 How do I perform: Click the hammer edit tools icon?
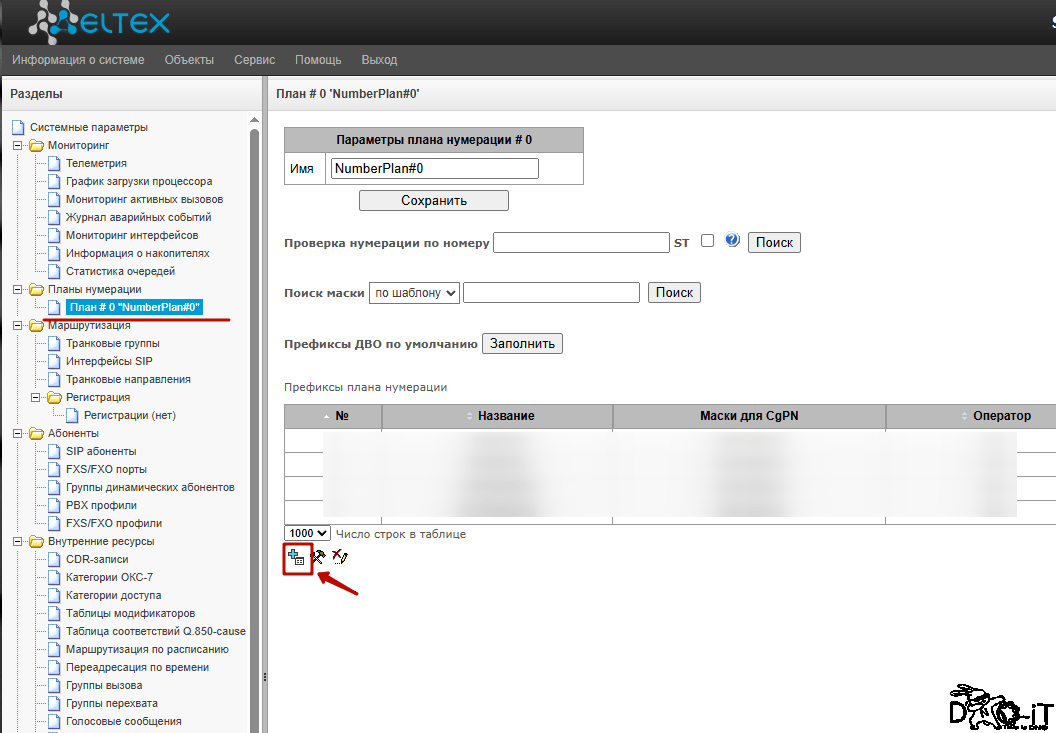point(319,557)
